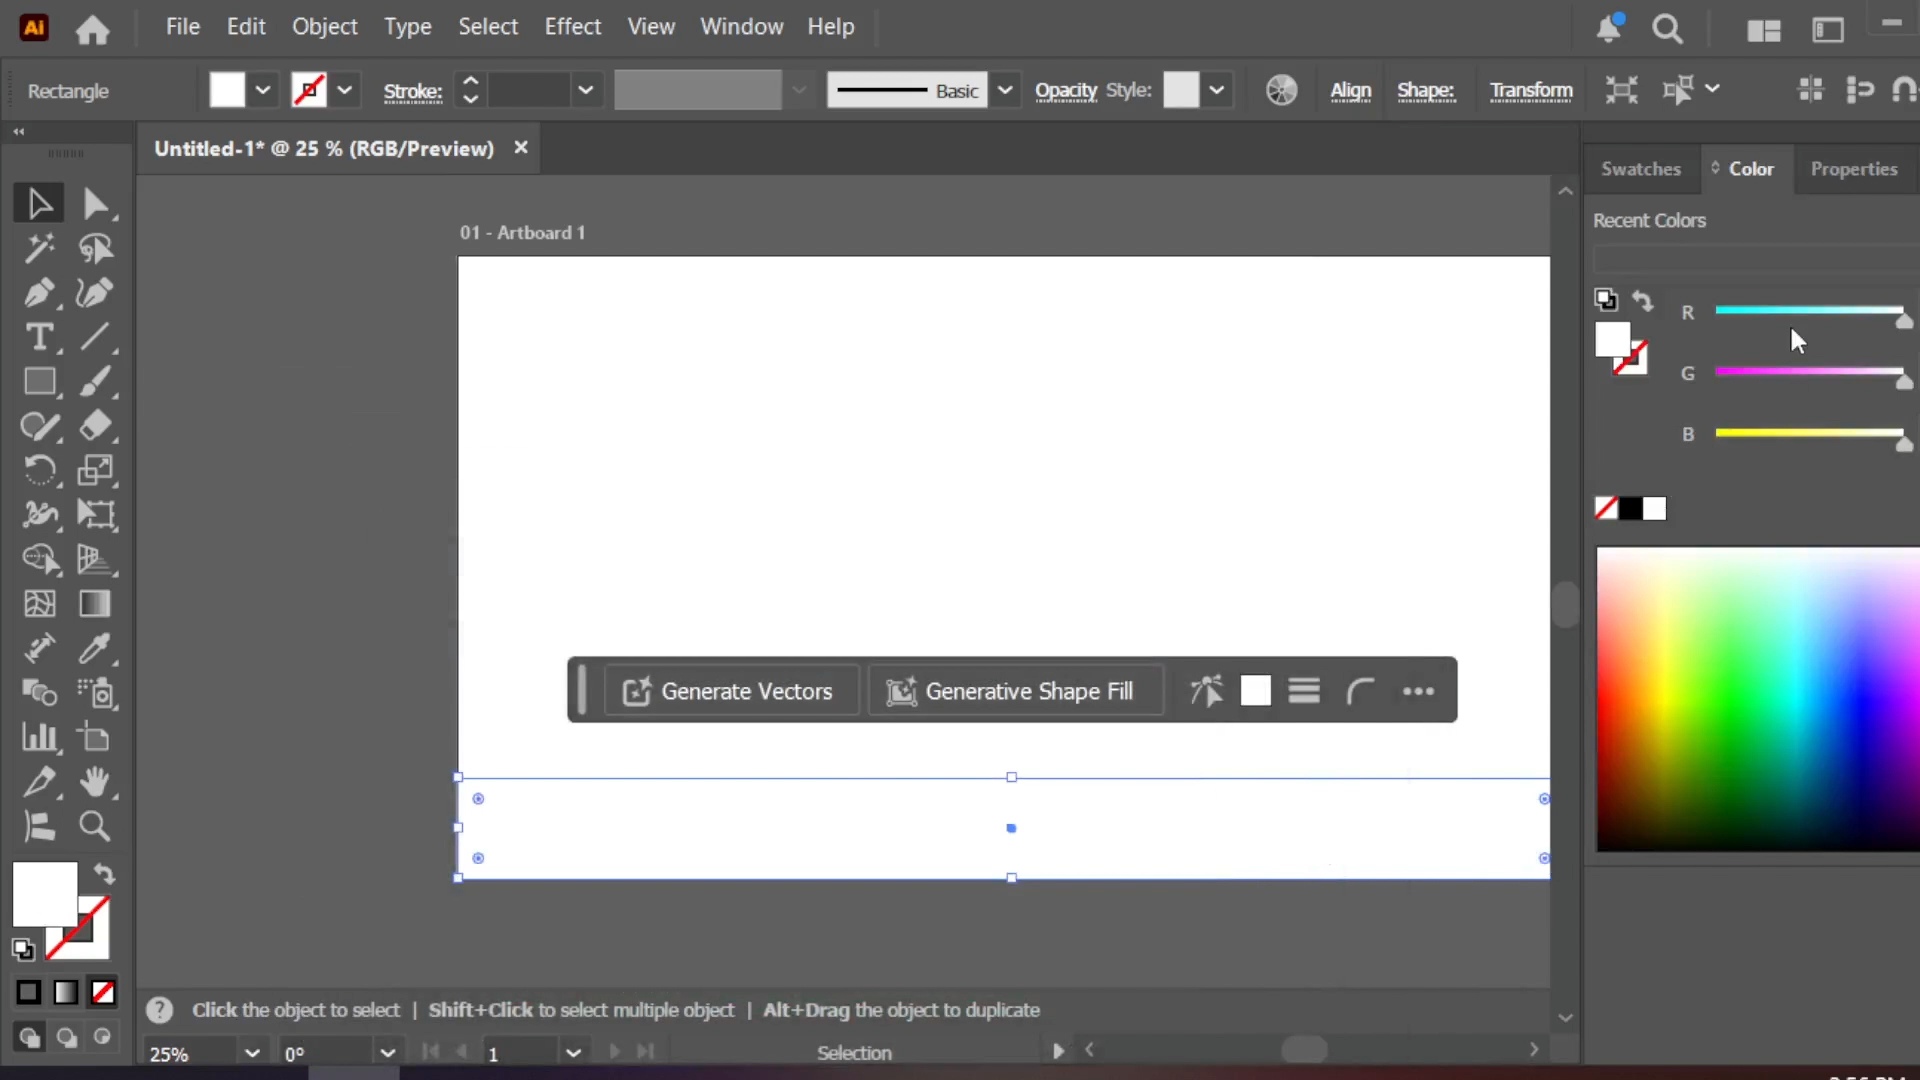
Task: Reset default fill and stroke in toolbox
Action: pyautogui.click(x=22, y=949)
